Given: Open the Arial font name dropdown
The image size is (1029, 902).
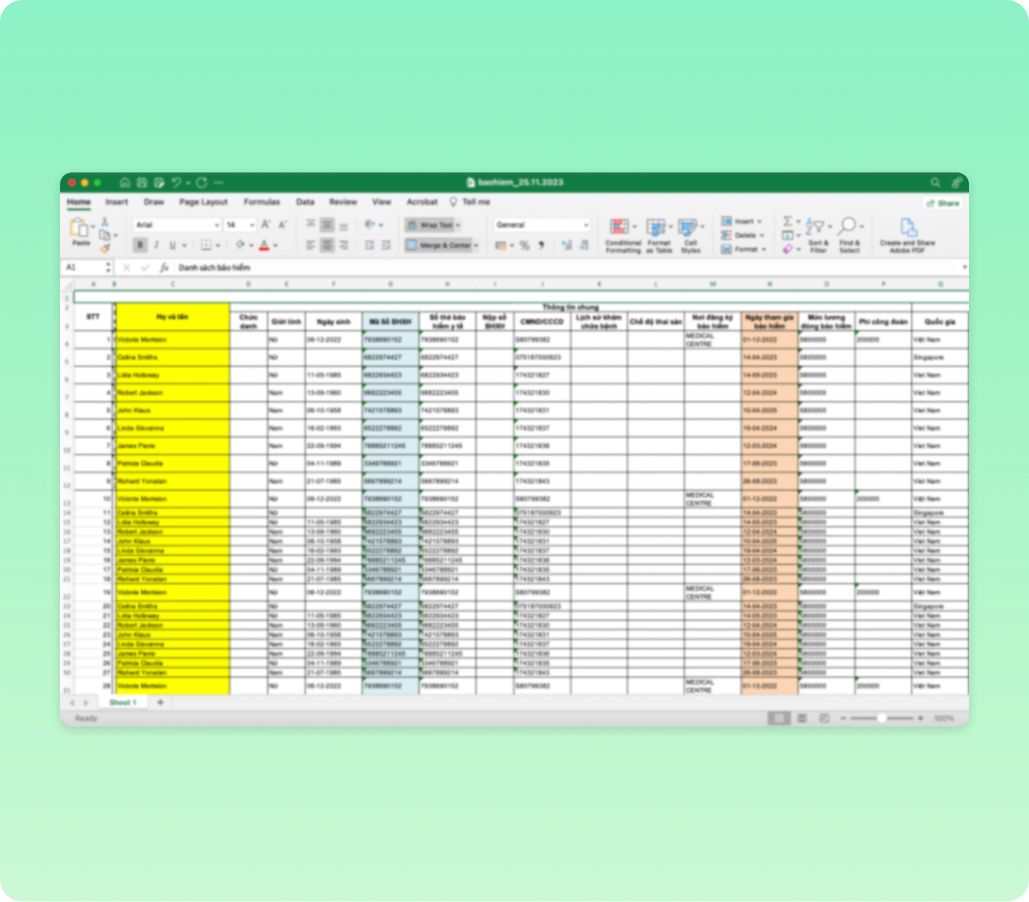Looking at the screenshot, I should (x=175, y=225).
